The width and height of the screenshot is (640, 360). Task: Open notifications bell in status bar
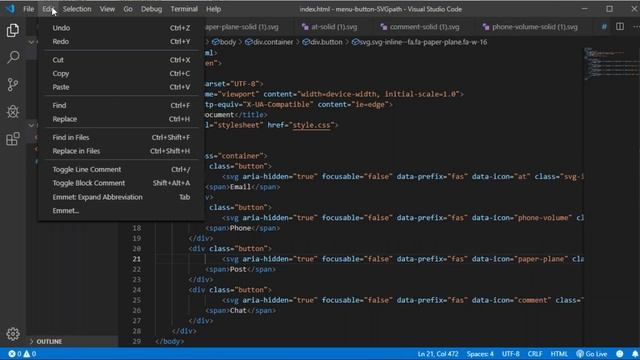click(635, 354)
